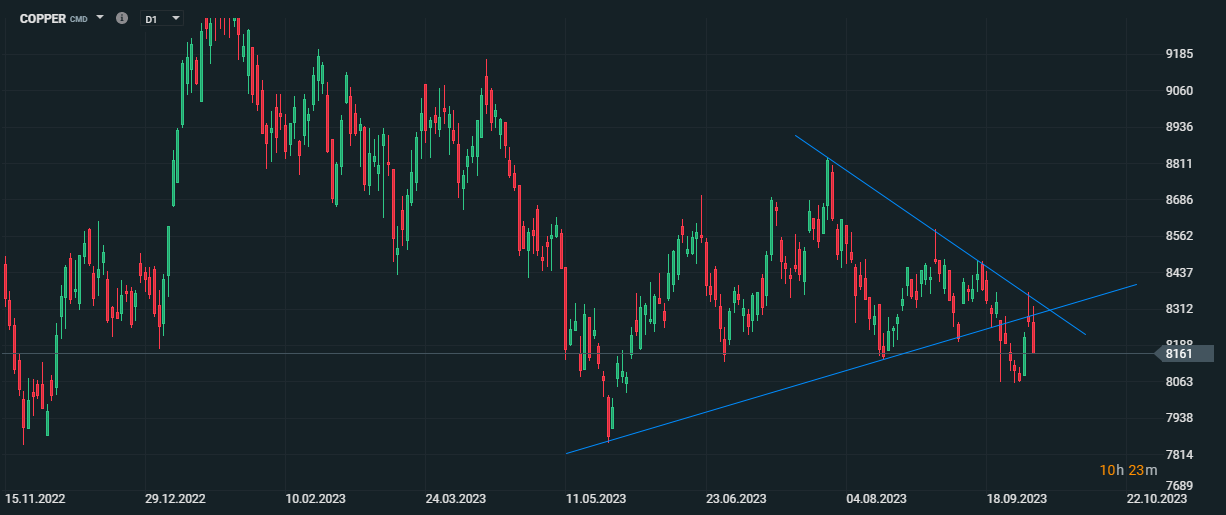The height and width of the screenshot is (515, 1226).
Task: Click the 8562 price axis label
Action: (x=1180, y=236)
